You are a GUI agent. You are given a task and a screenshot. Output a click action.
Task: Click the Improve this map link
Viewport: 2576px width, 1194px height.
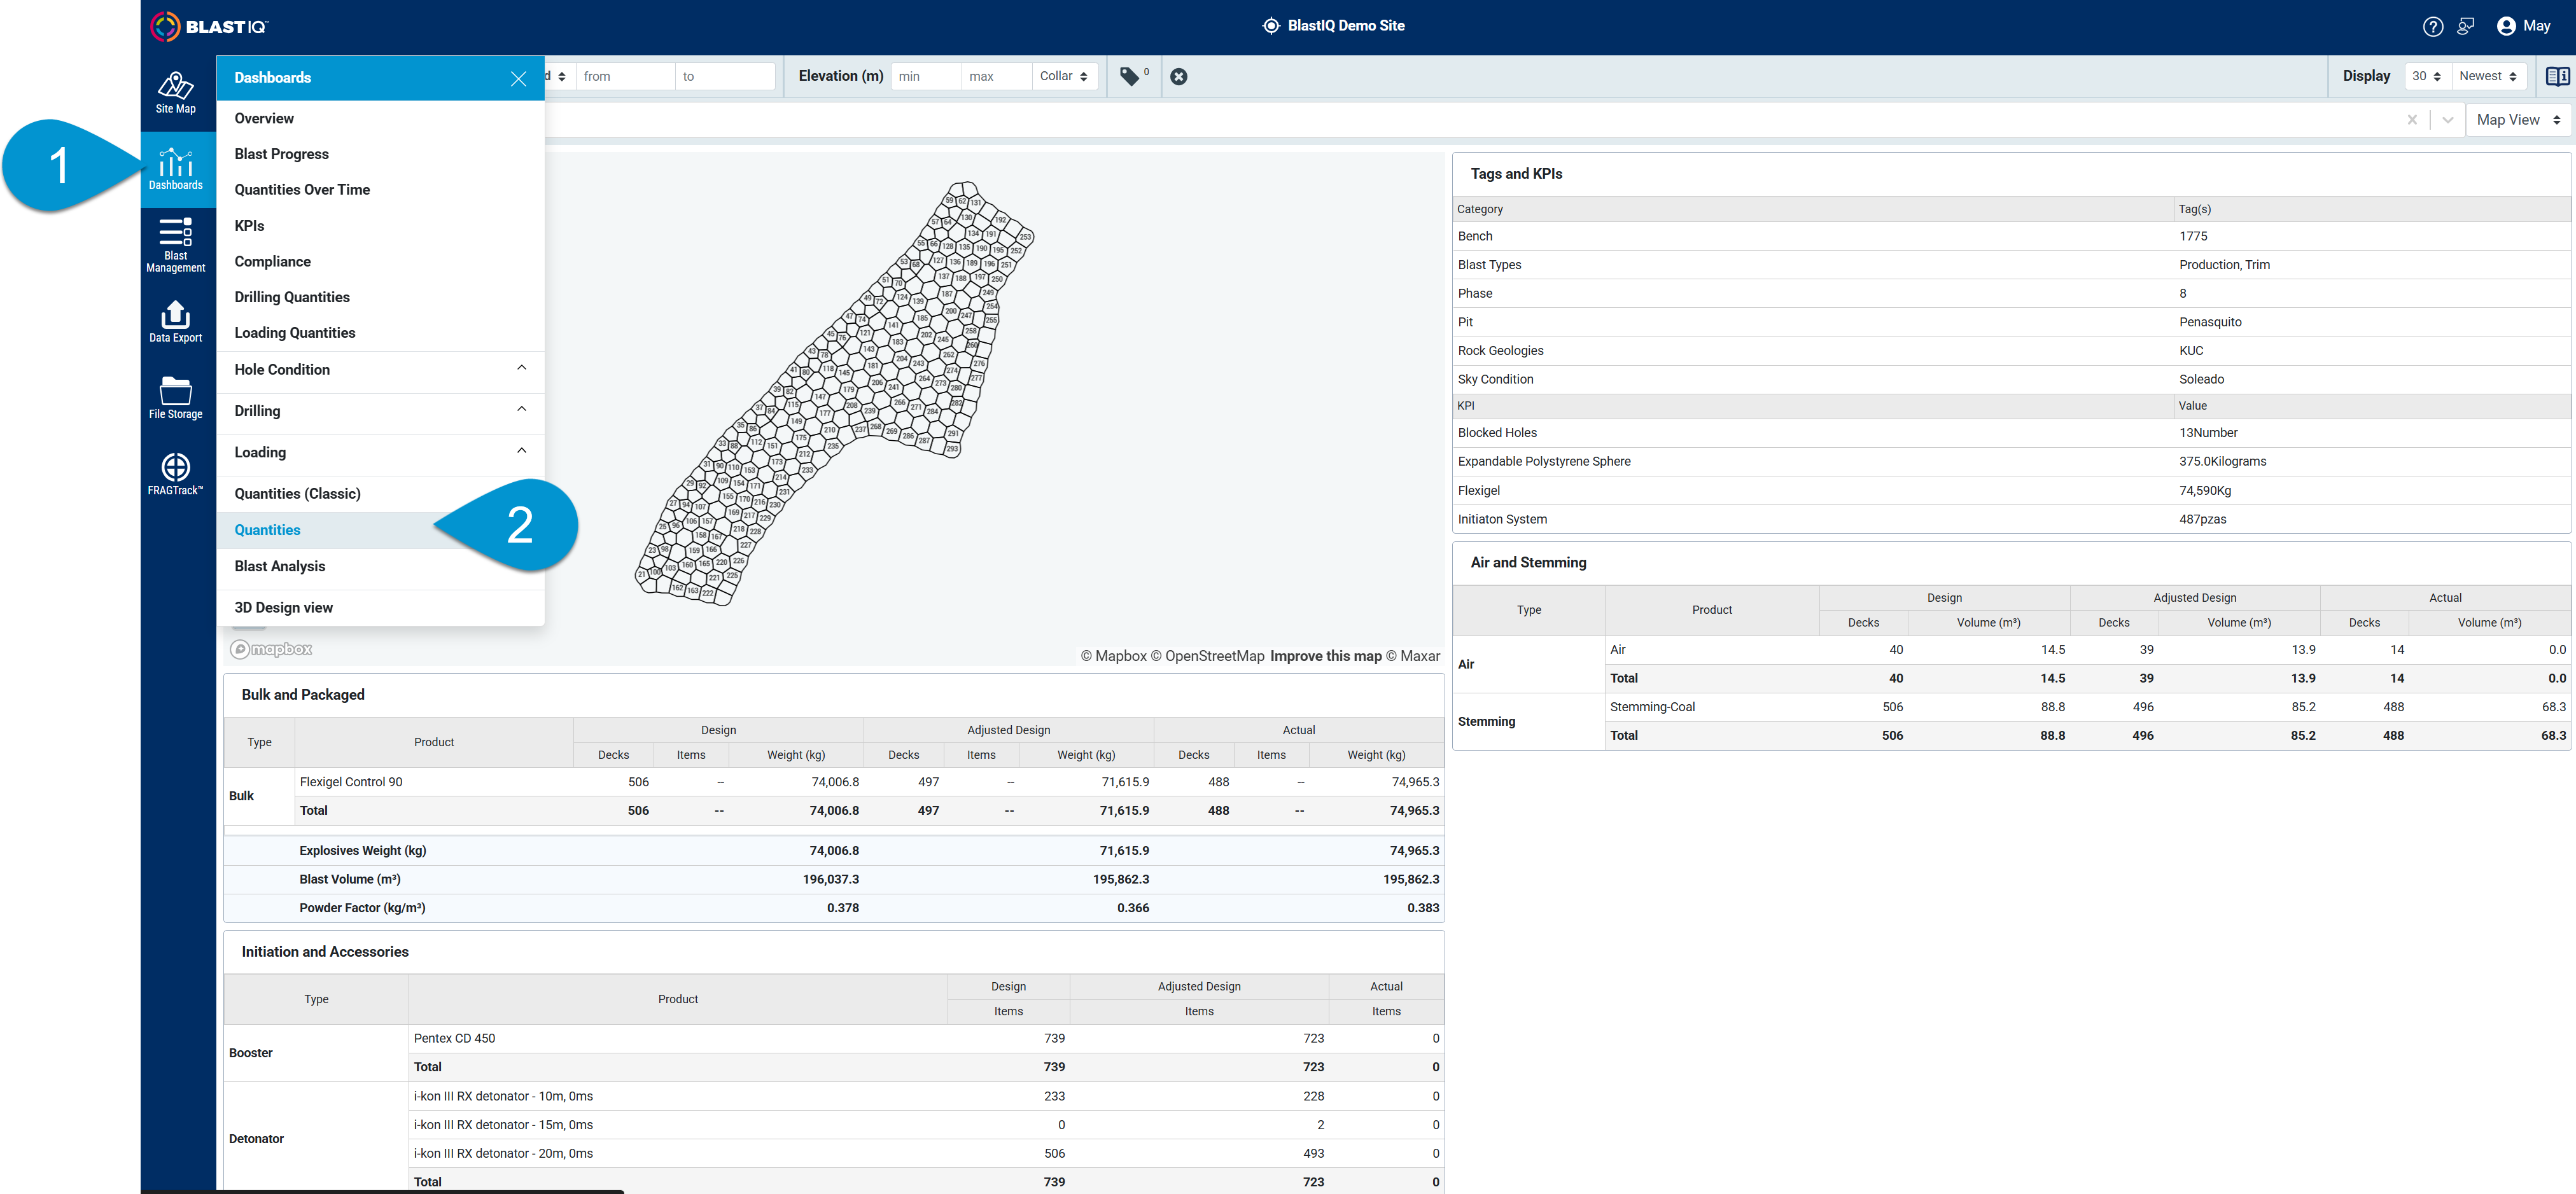pyautogui.click(x=1325, y=656)
